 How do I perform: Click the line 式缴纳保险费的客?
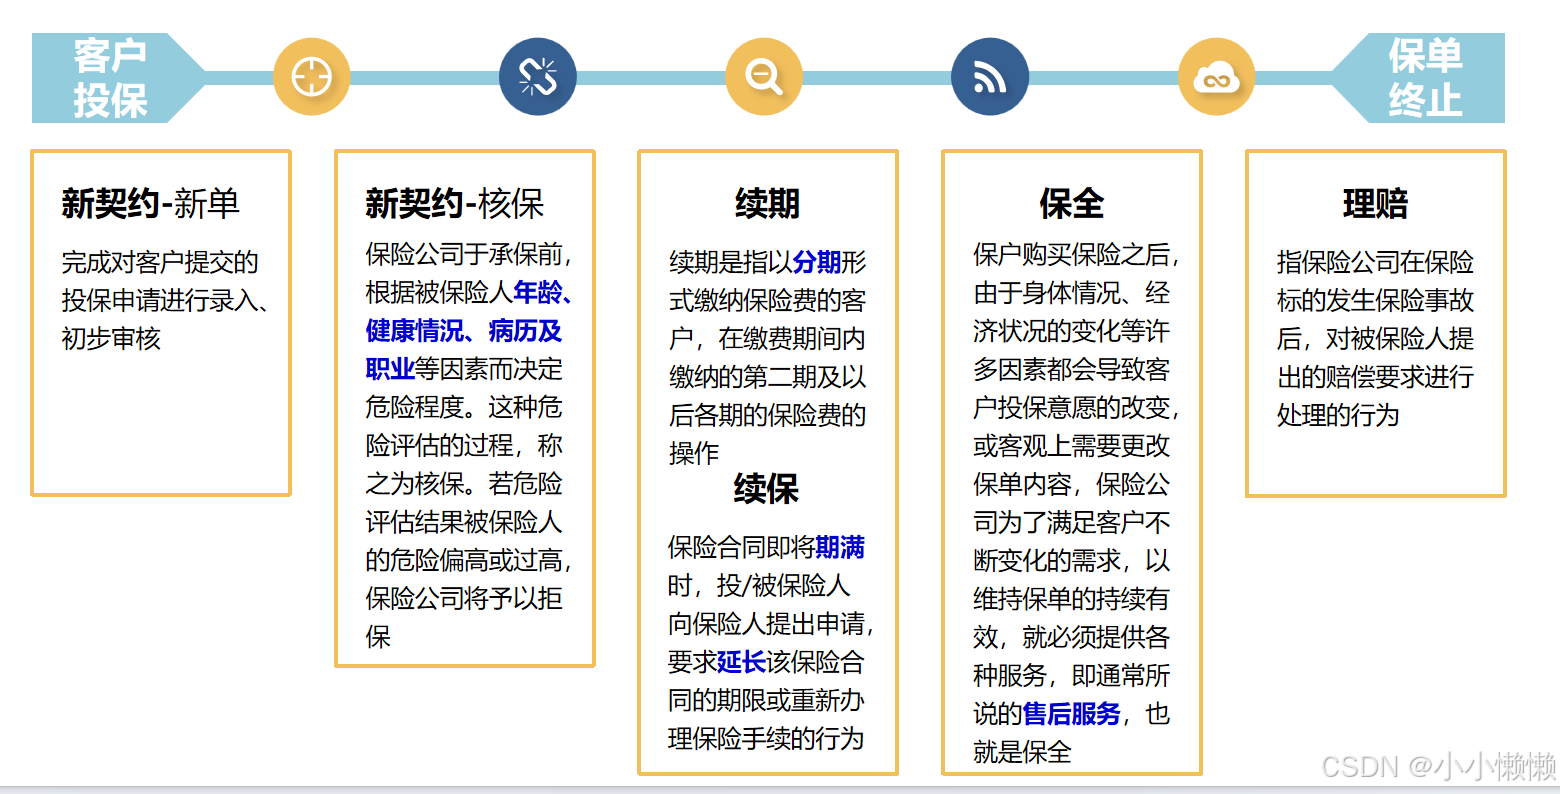tap(767, 300)
